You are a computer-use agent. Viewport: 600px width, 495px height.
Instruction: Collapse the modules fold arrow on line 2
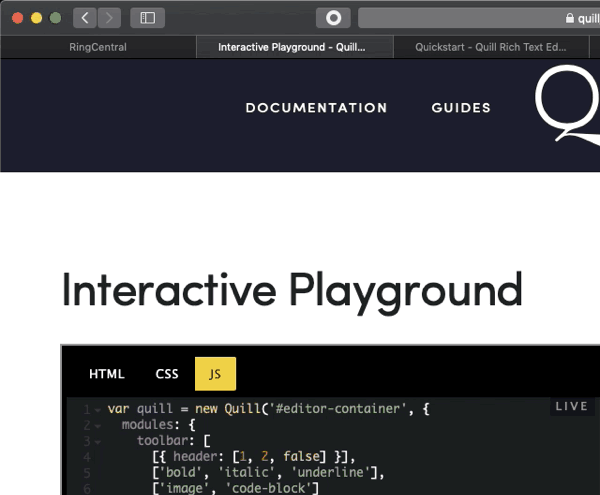pyautogui.click(x=98, y=426)
